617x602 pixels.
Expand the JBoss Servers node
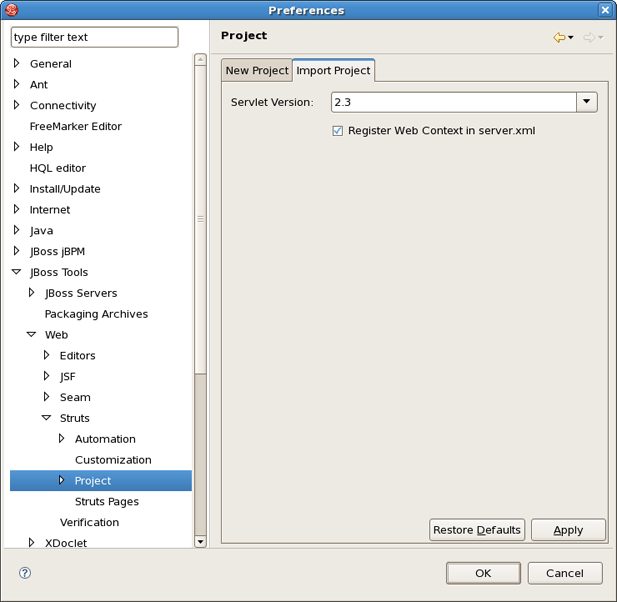click(31, 293)
